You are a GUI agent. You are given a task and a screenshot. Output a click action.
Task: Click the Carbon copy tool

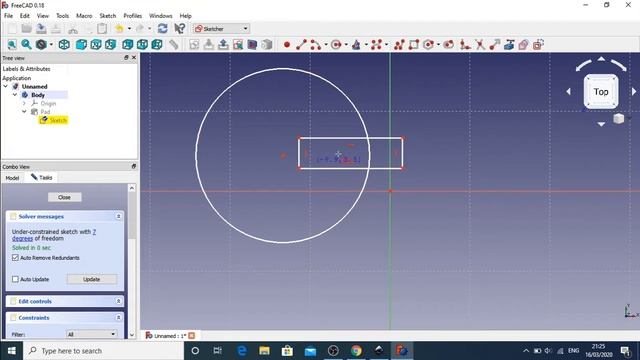pos(524,44)
